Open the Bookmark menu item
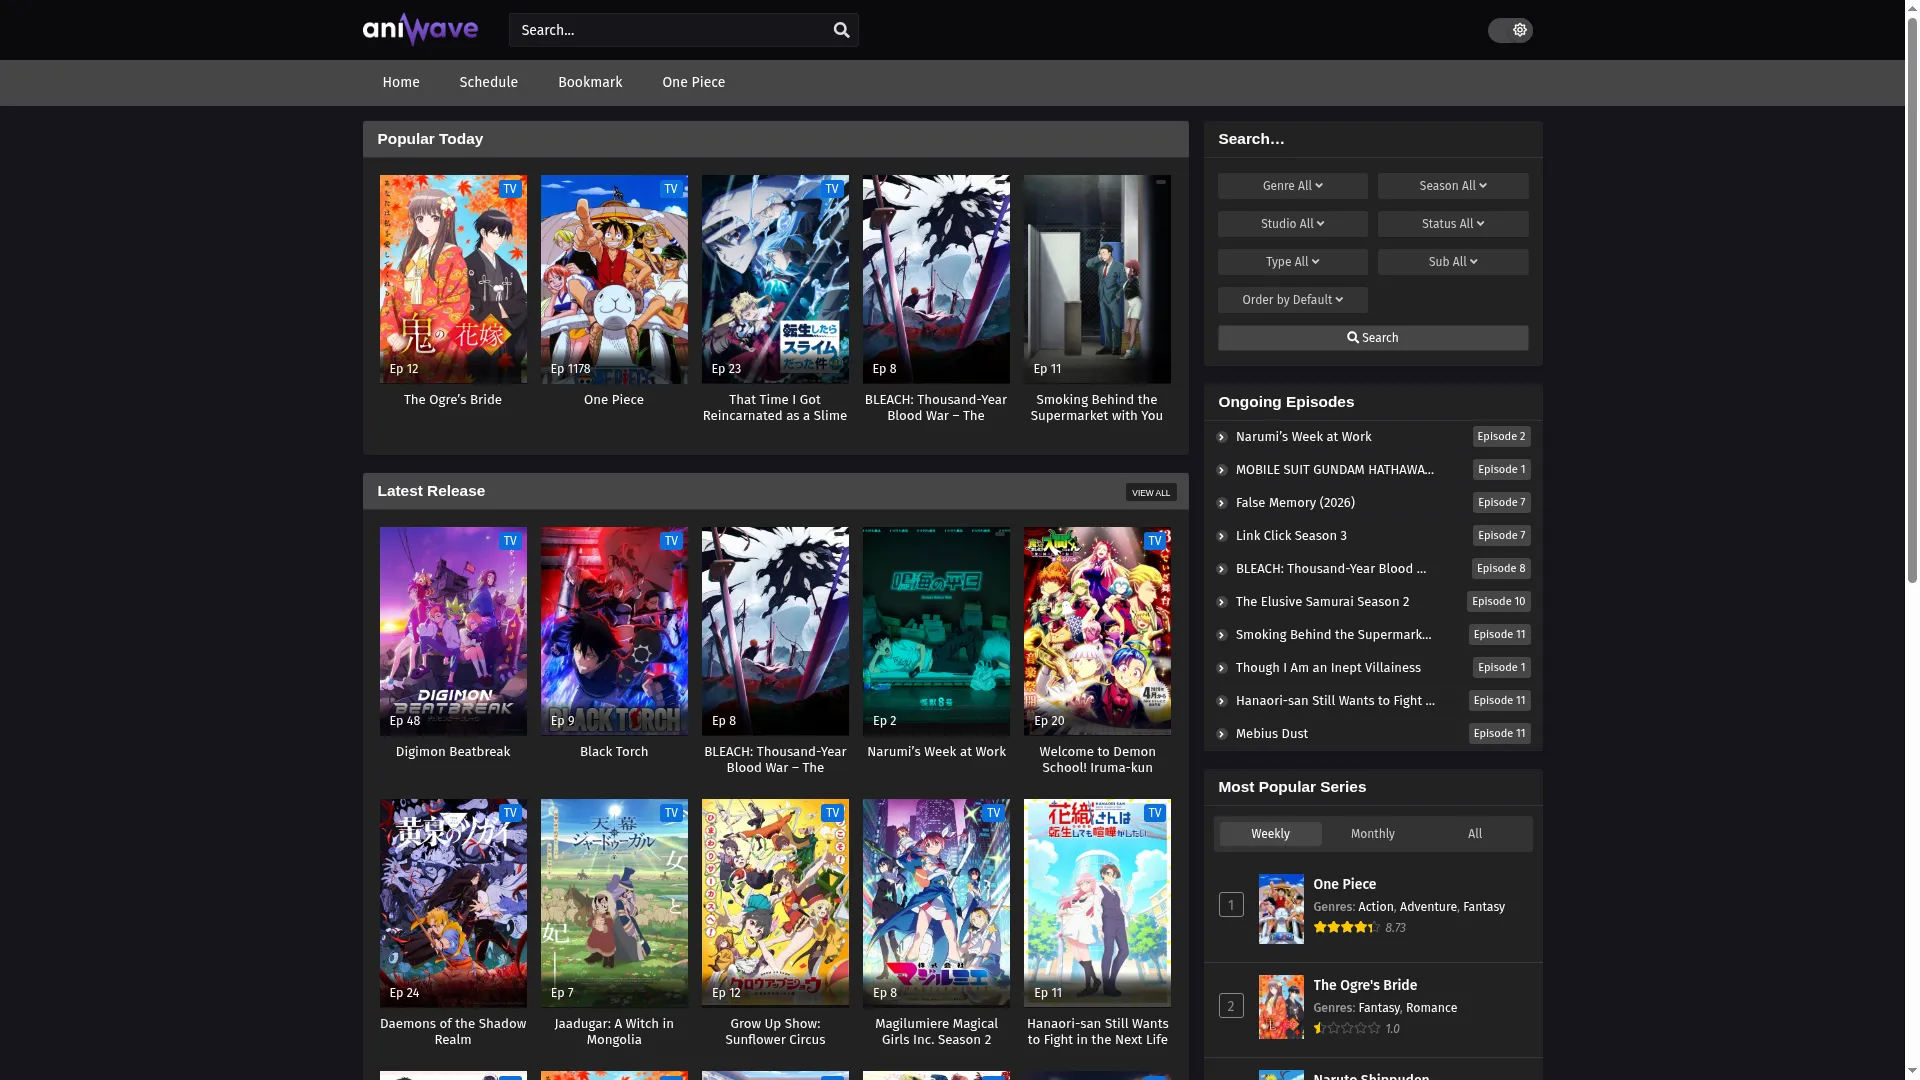Image resolution: width=1920 pixels, height=1080 pixels. tap(590, 82)
